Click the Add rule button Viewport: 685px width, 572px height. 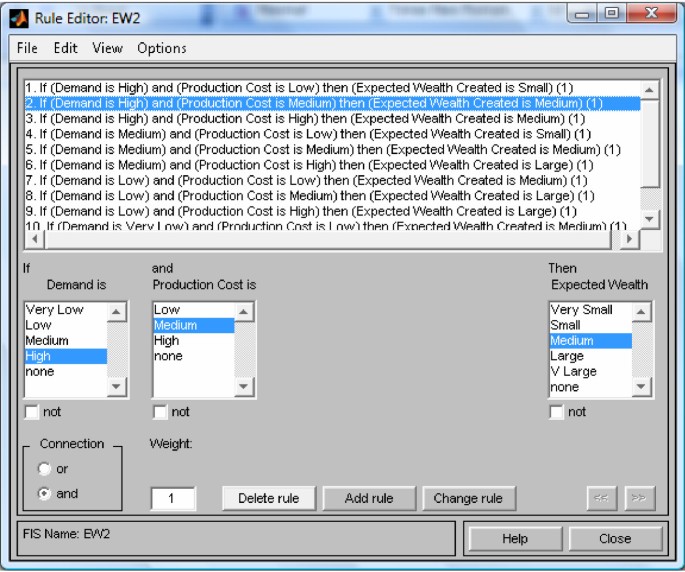coord(369,499)
